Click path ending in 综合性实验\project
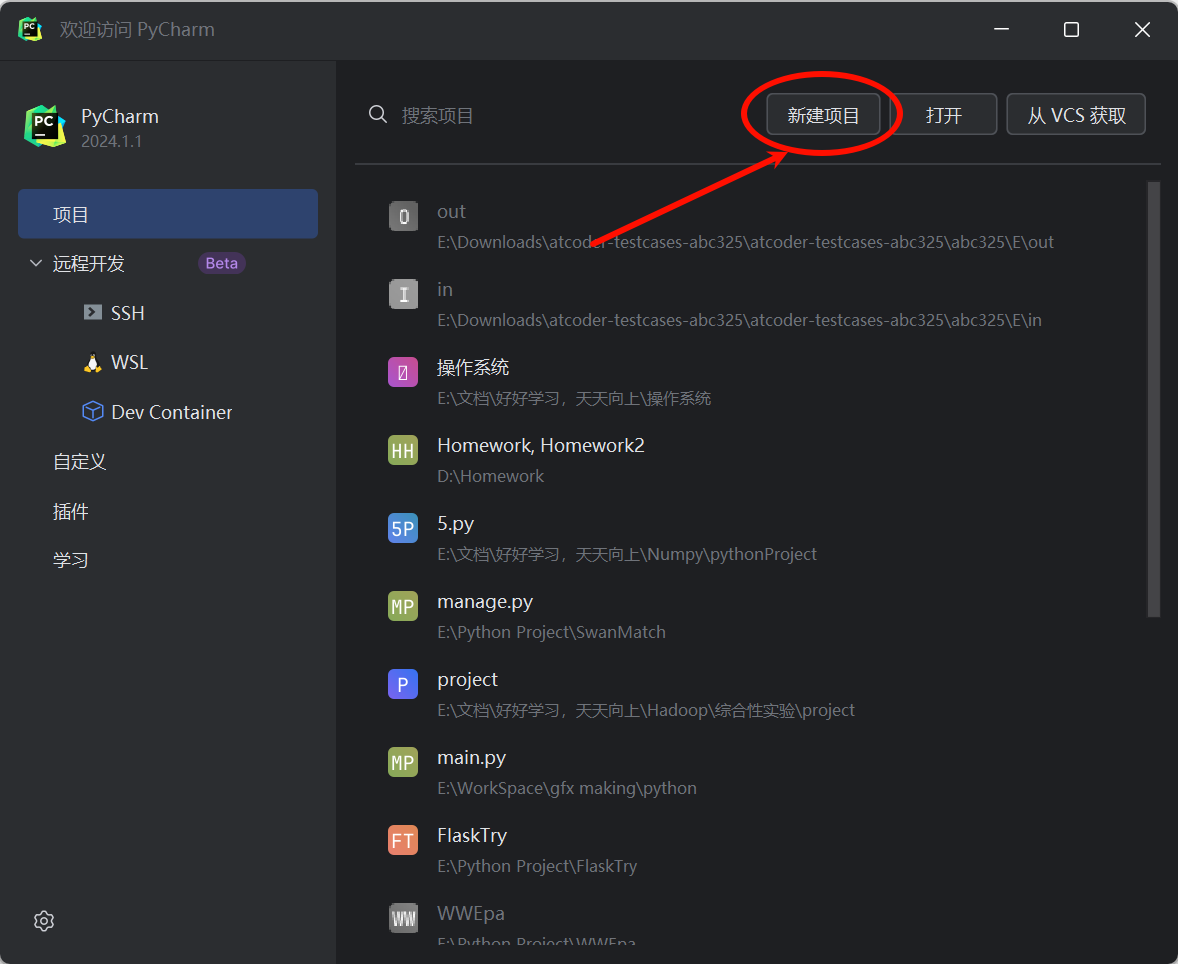This screenshot has height=964, width=1178. 646,710
